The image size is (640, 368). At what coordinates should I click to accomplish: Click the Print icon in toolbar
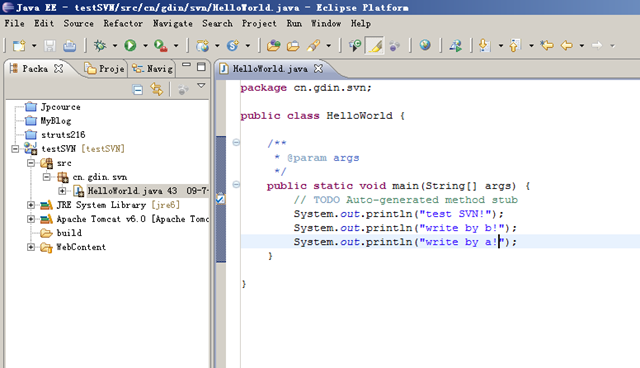click(69, 46)
